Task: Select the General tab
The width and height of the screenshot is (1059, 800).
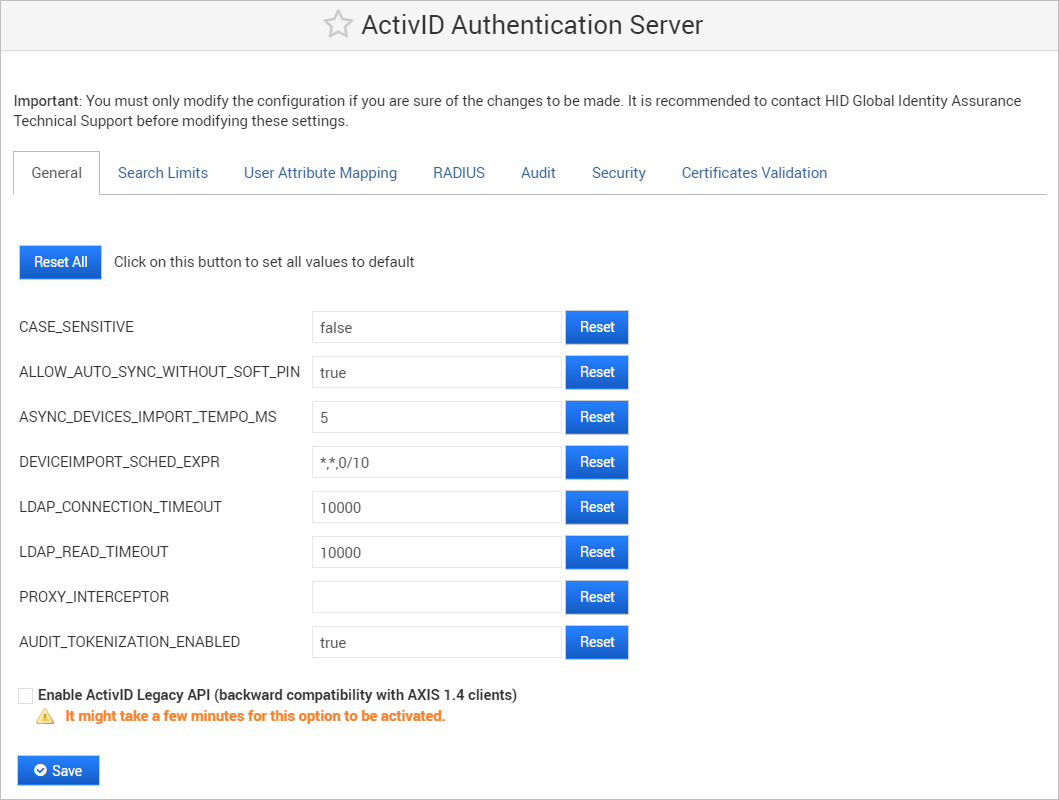Action: tap(56, 172)
